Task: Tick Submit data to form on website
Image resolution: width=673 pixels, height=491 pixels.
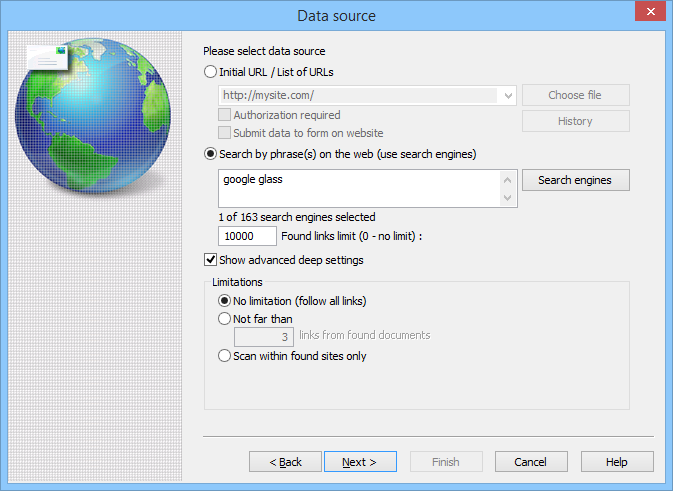Action: (x=225, y=133)
